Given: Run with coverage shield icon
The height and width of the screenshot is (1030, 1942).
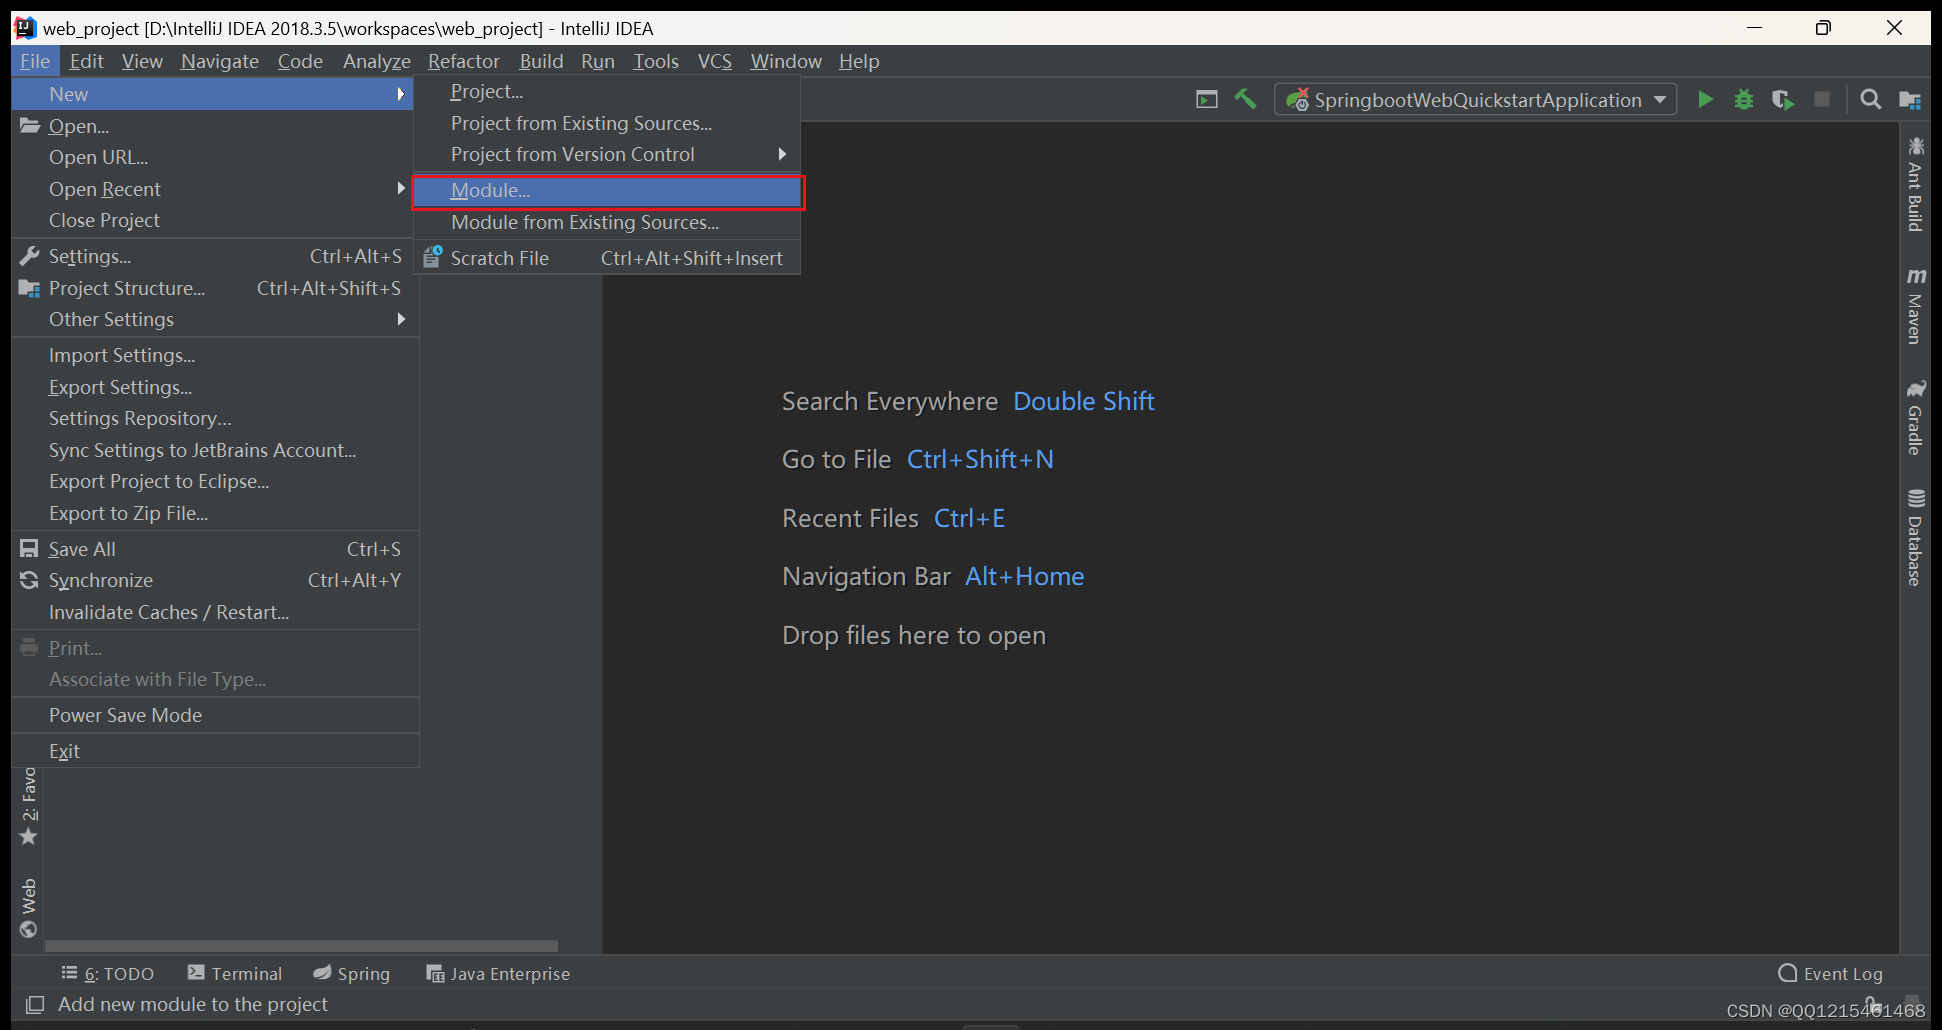Looking at the screenshot, I should [1783, 99].
